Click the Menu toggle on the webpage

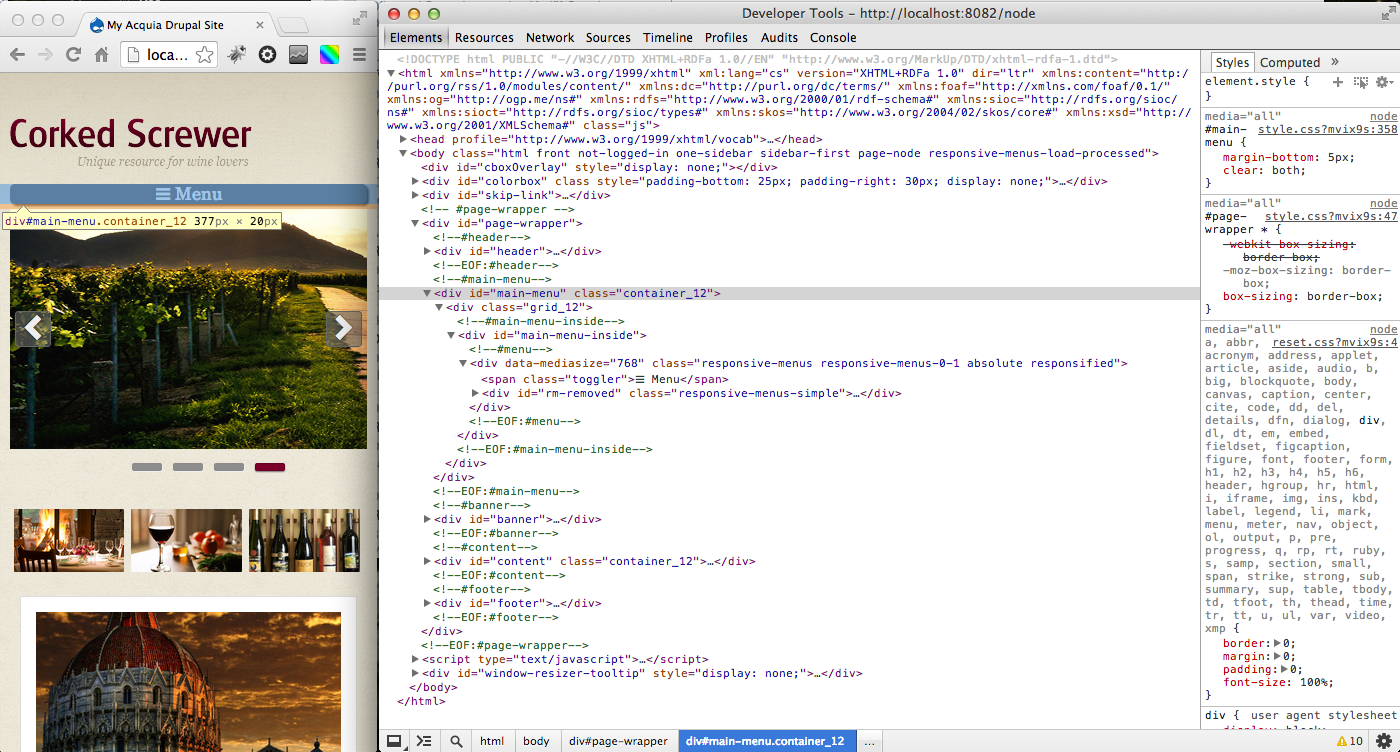[189, 194]
